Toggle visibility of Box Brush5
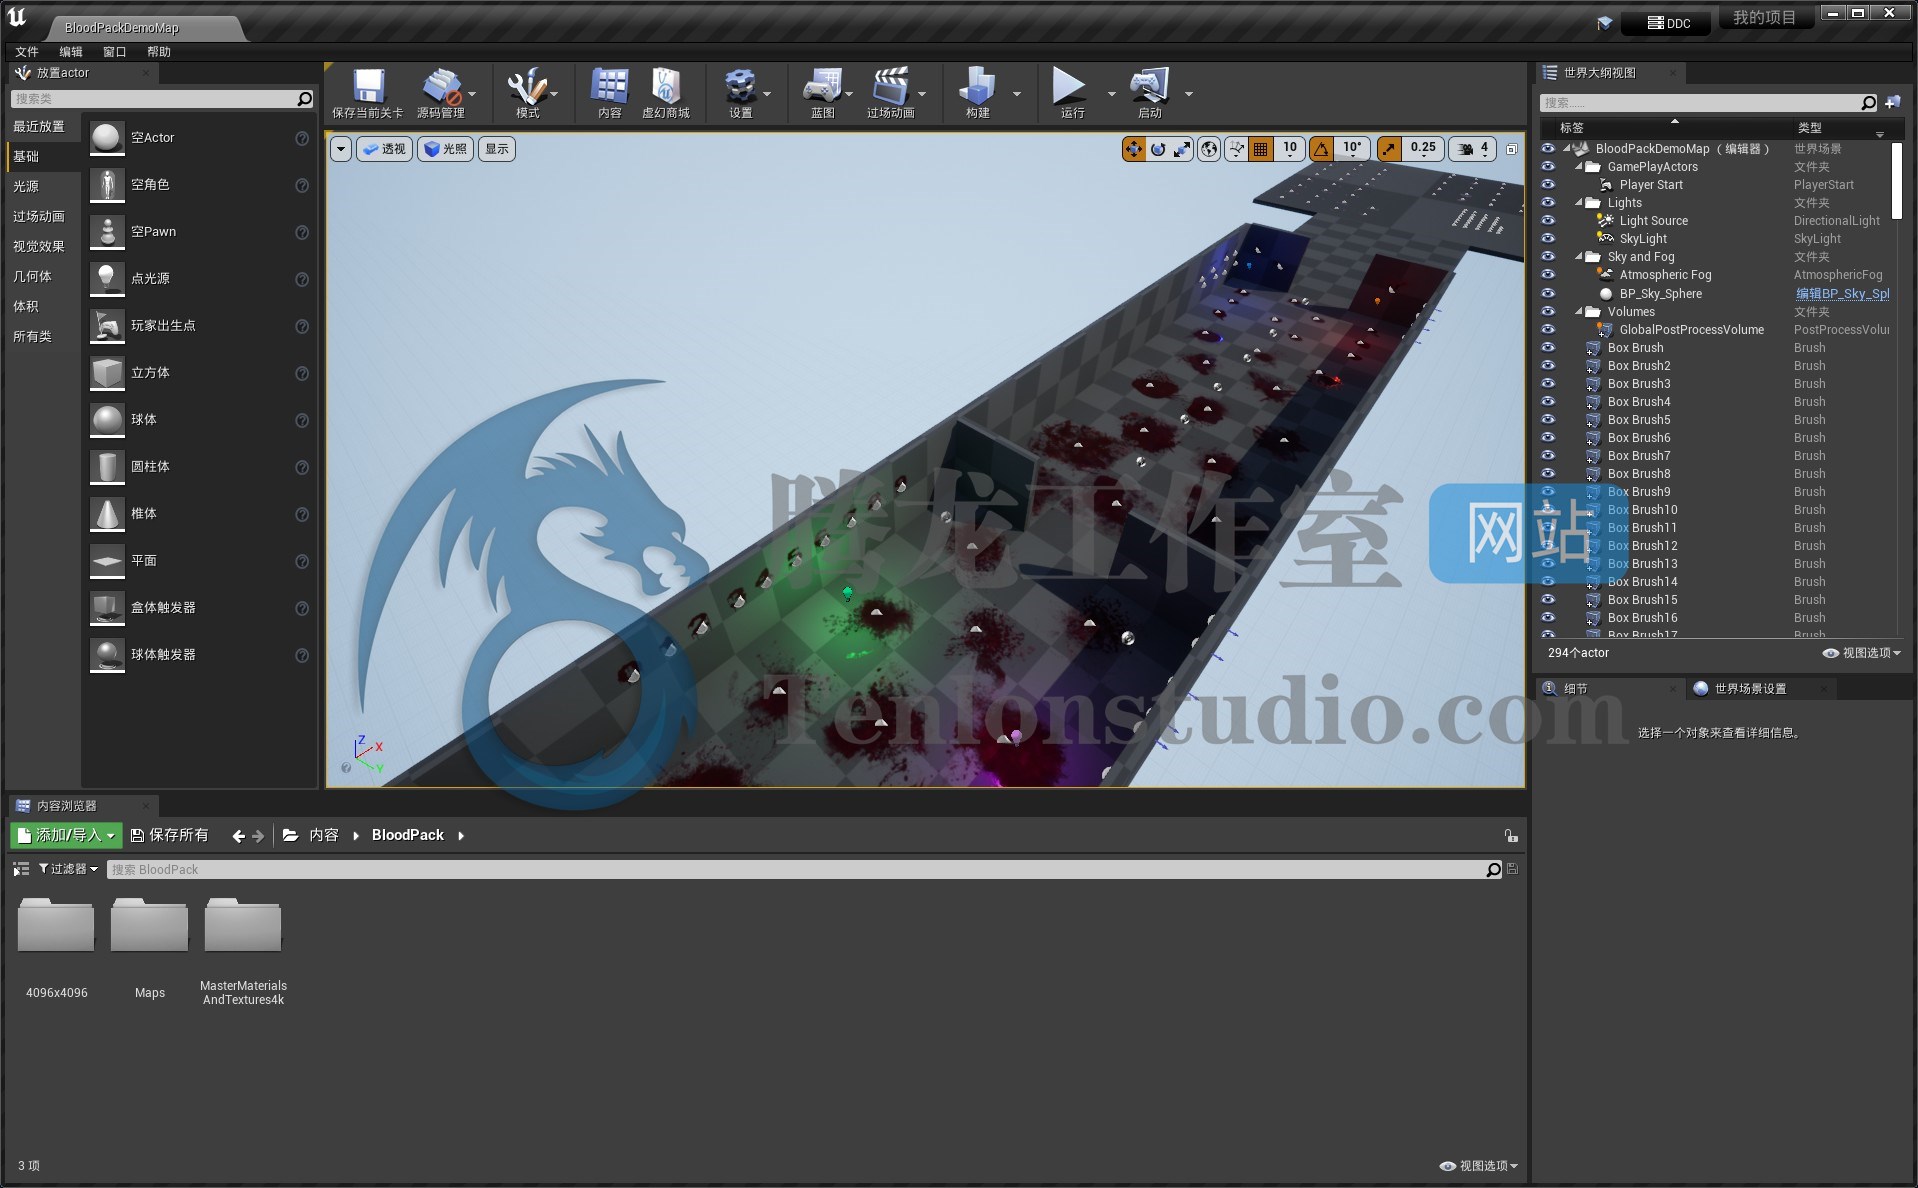The width and height of the screenshot is (1918, 1188). click(1548, 420)
